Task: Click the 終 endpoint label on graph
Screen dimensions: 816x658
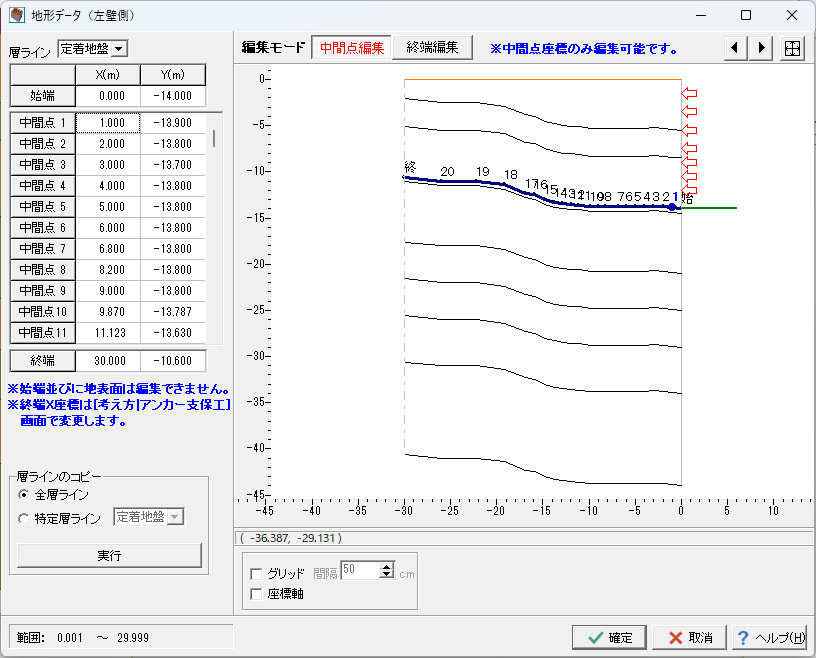Action: [410, 167]
